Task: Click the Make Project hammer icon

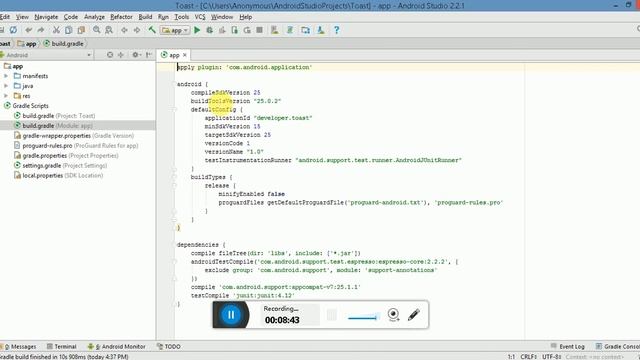Action: tap(152, 30)
